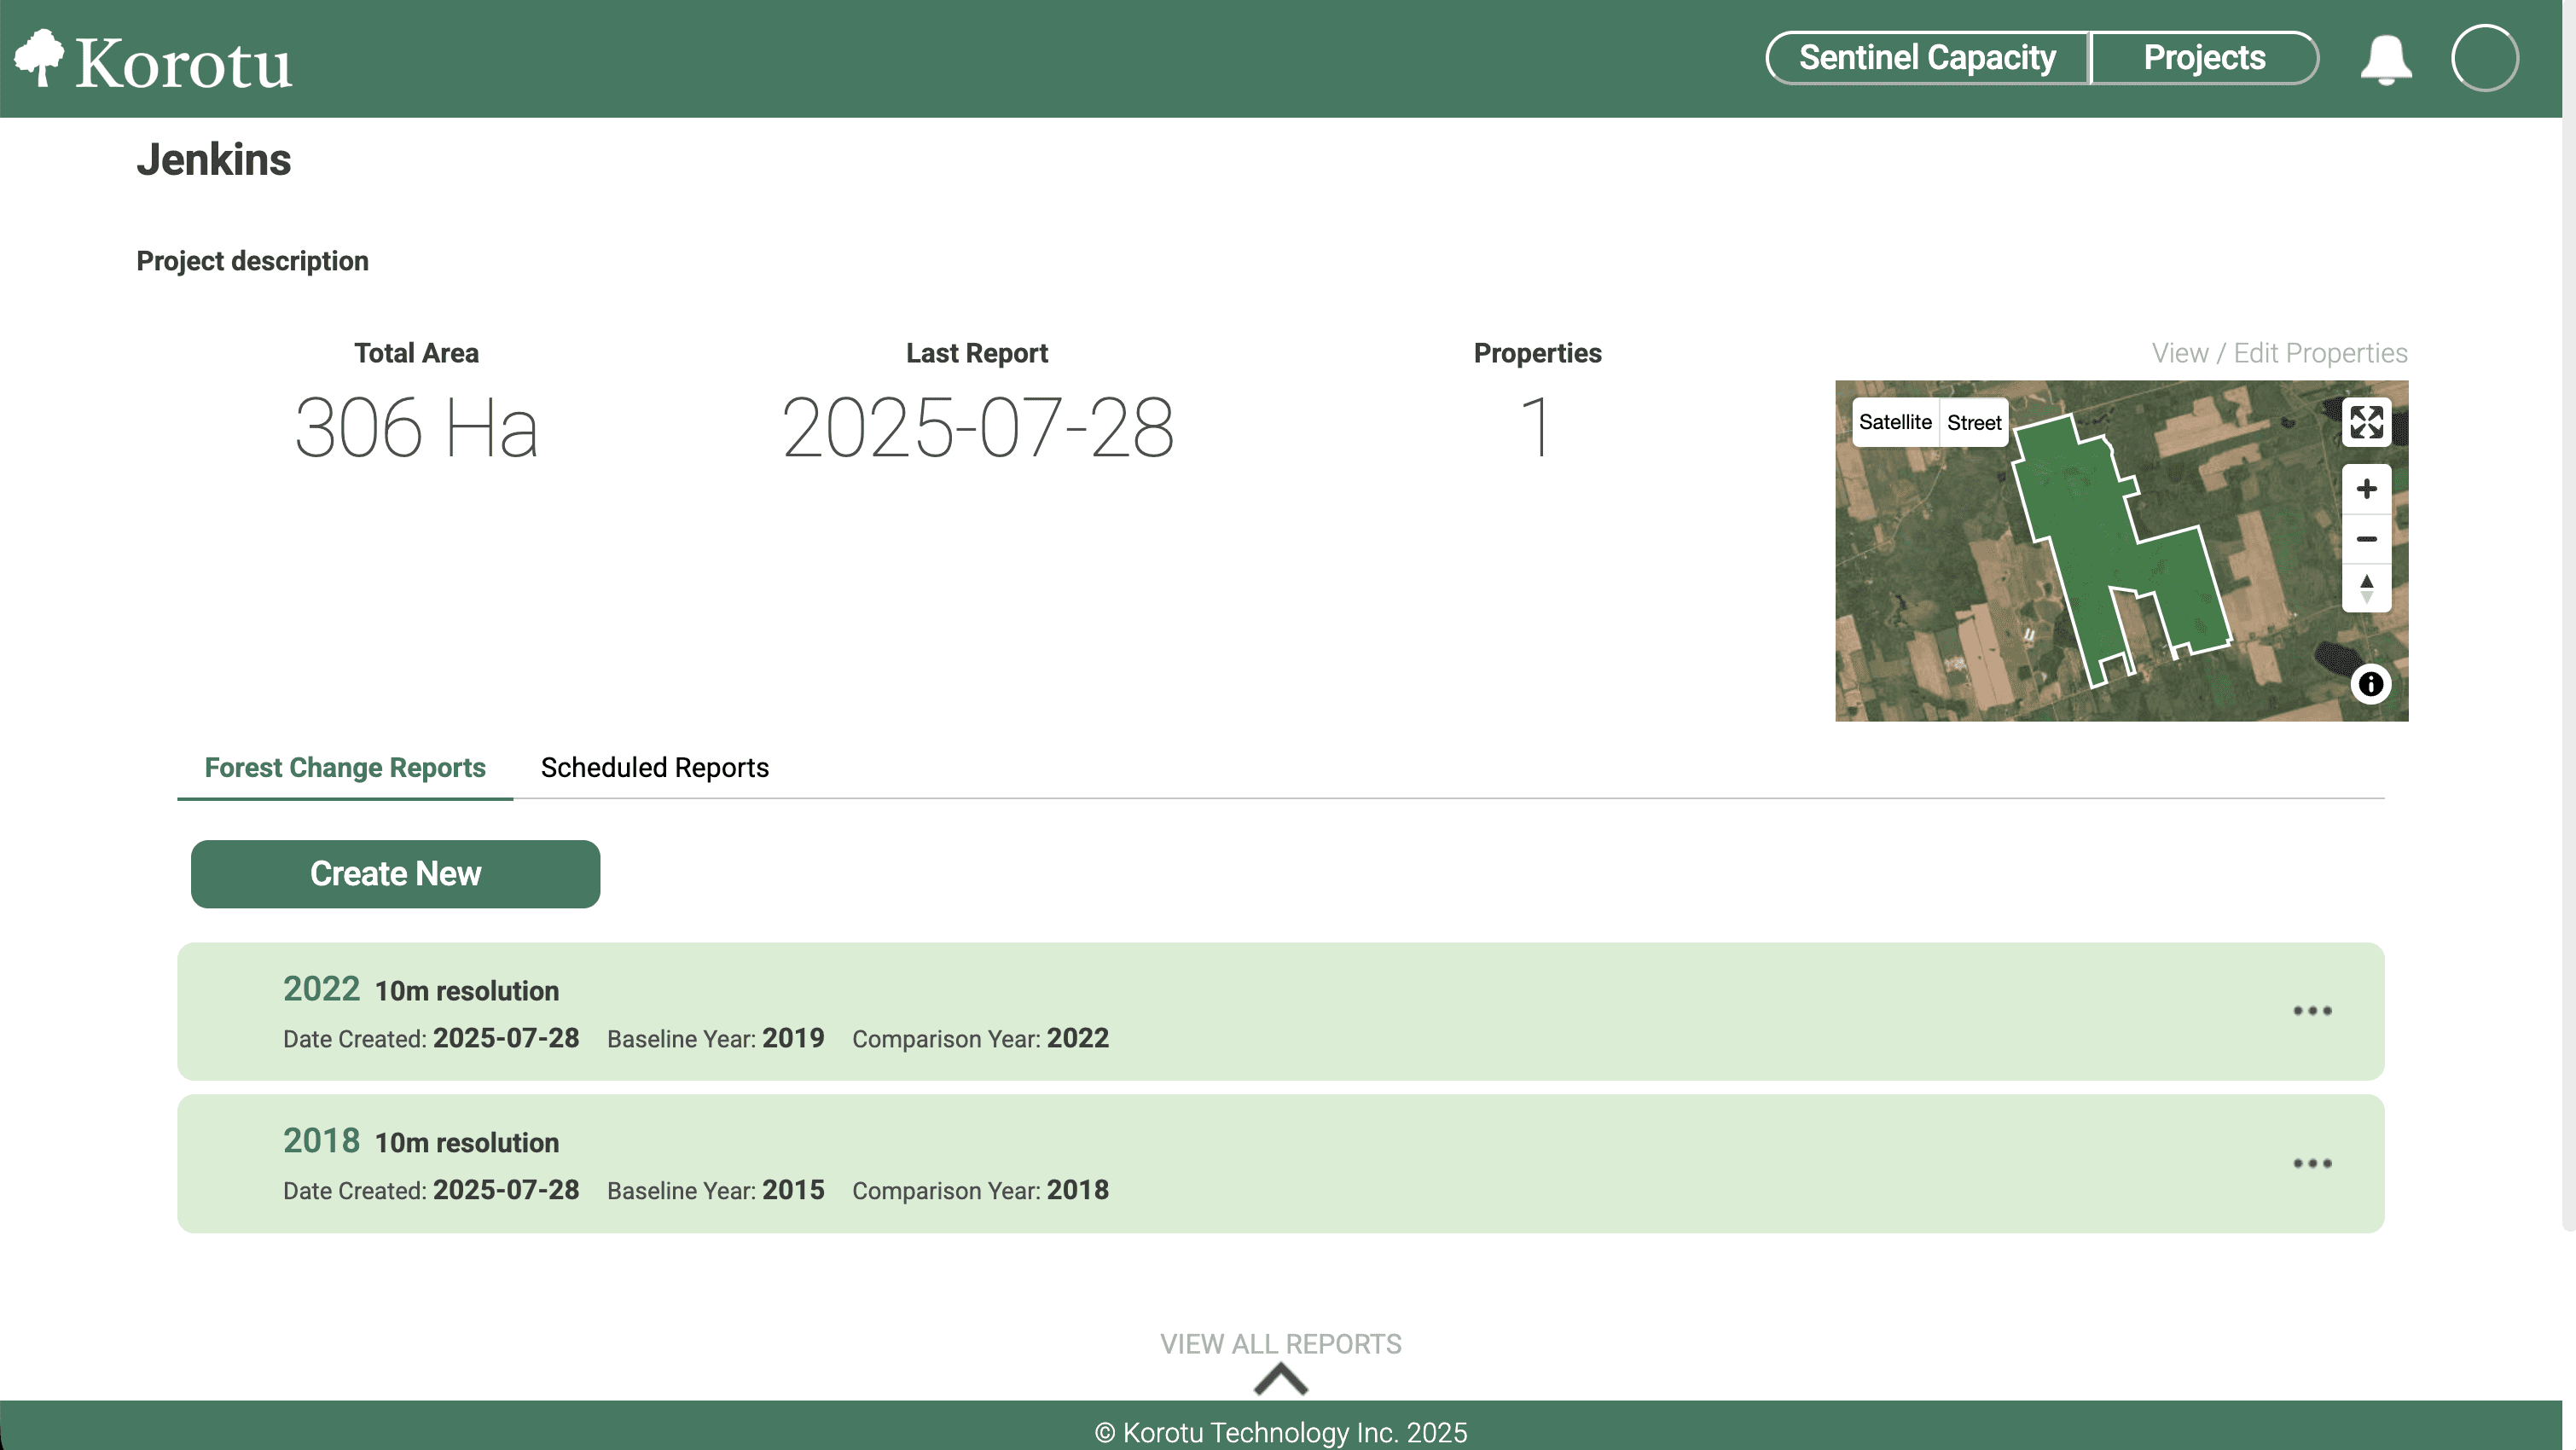2576x1450 pixels.
Task: Zoom in on the property map
Action: tap(2366, 489)
